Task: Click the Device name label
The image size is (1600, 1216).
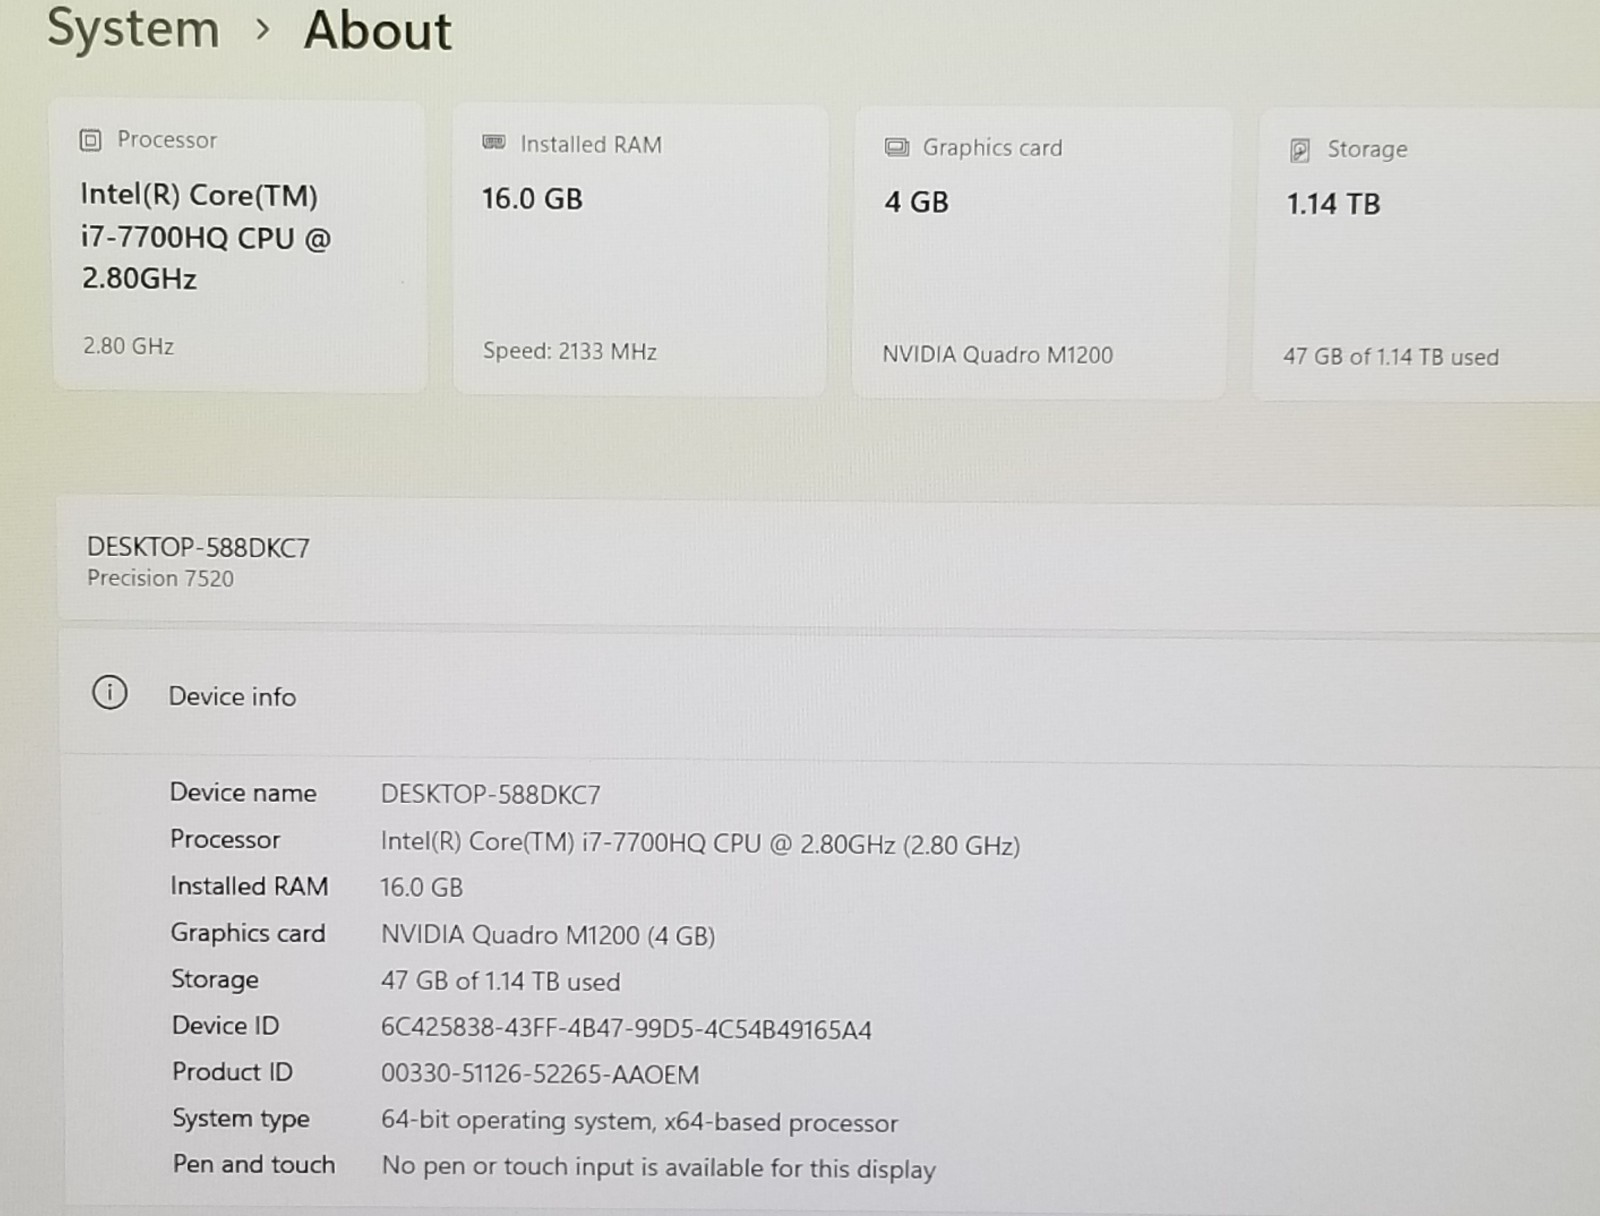Action: [243, 792]
